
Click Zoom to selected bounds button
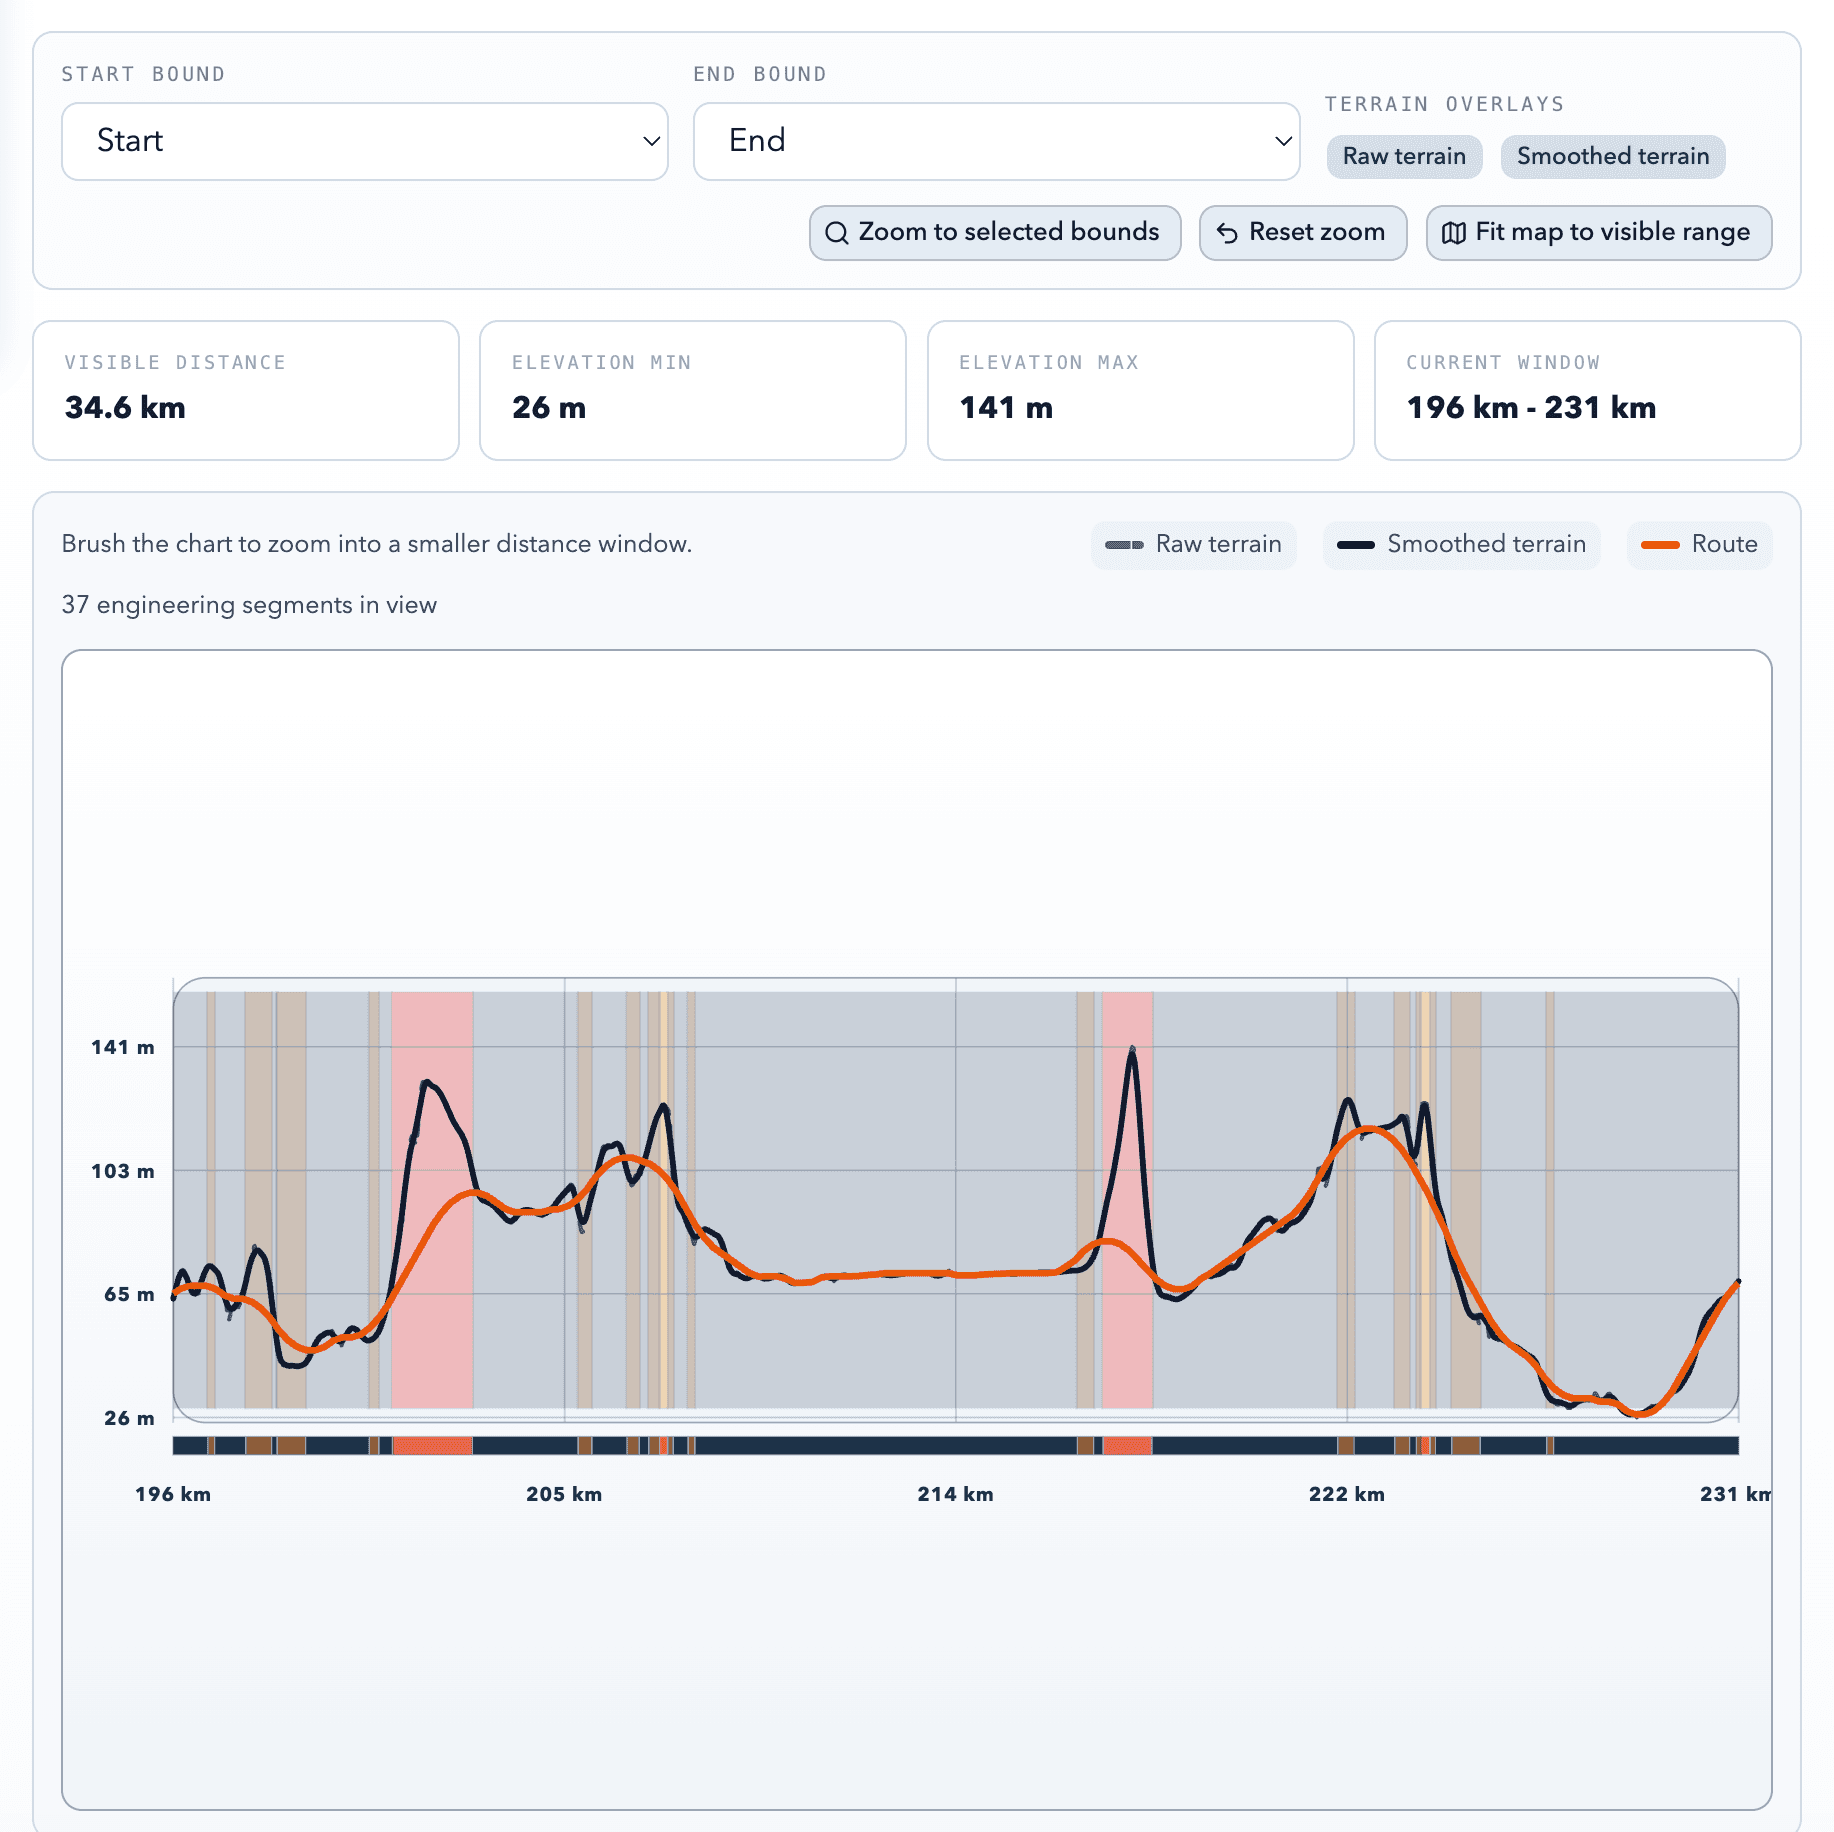tap(995, 233)
